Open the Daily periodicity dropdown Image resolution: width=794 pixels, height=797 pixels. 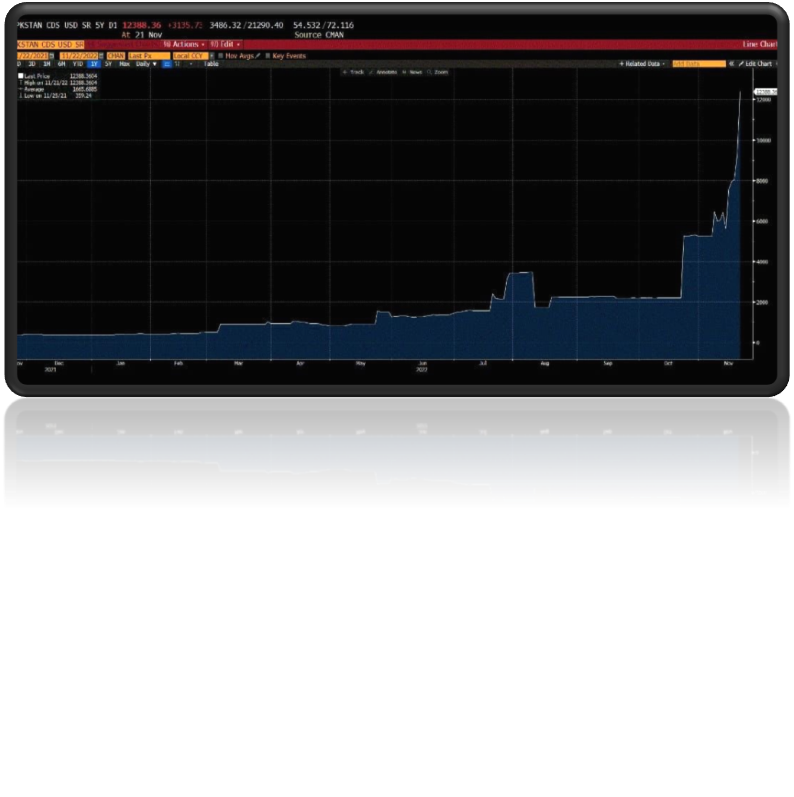point(146,64)
